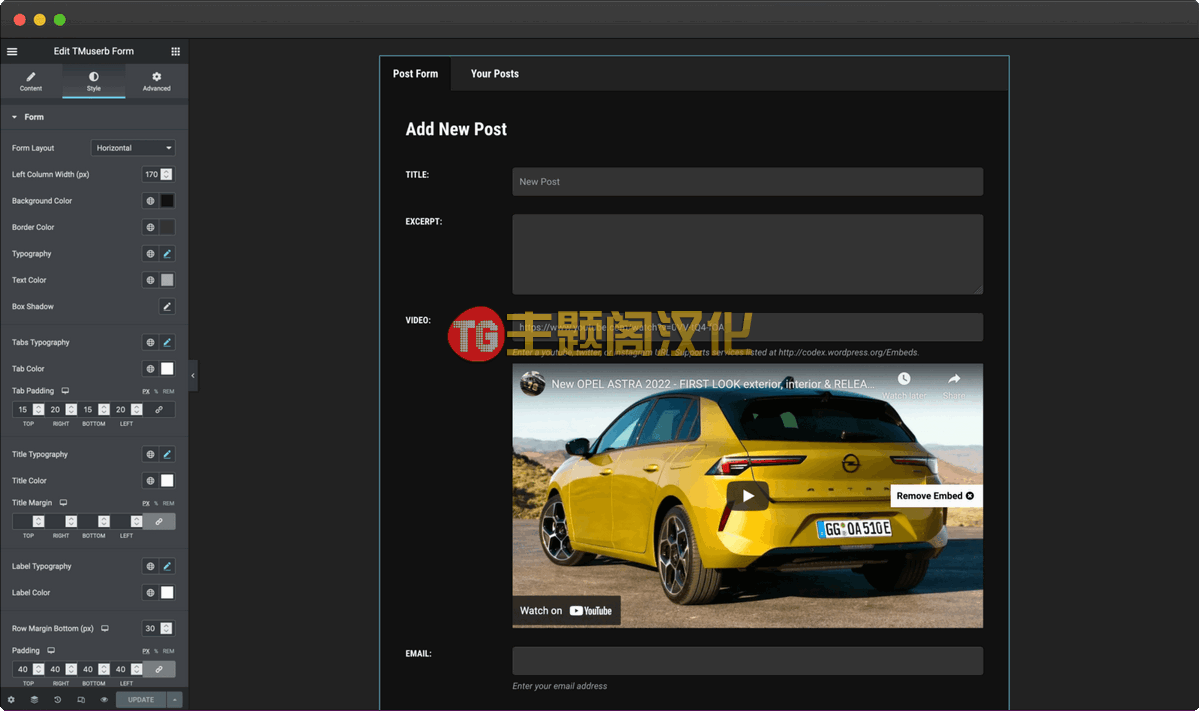
Task: Edit Title Typography with pencil
Action: click(x=167, y=454)
